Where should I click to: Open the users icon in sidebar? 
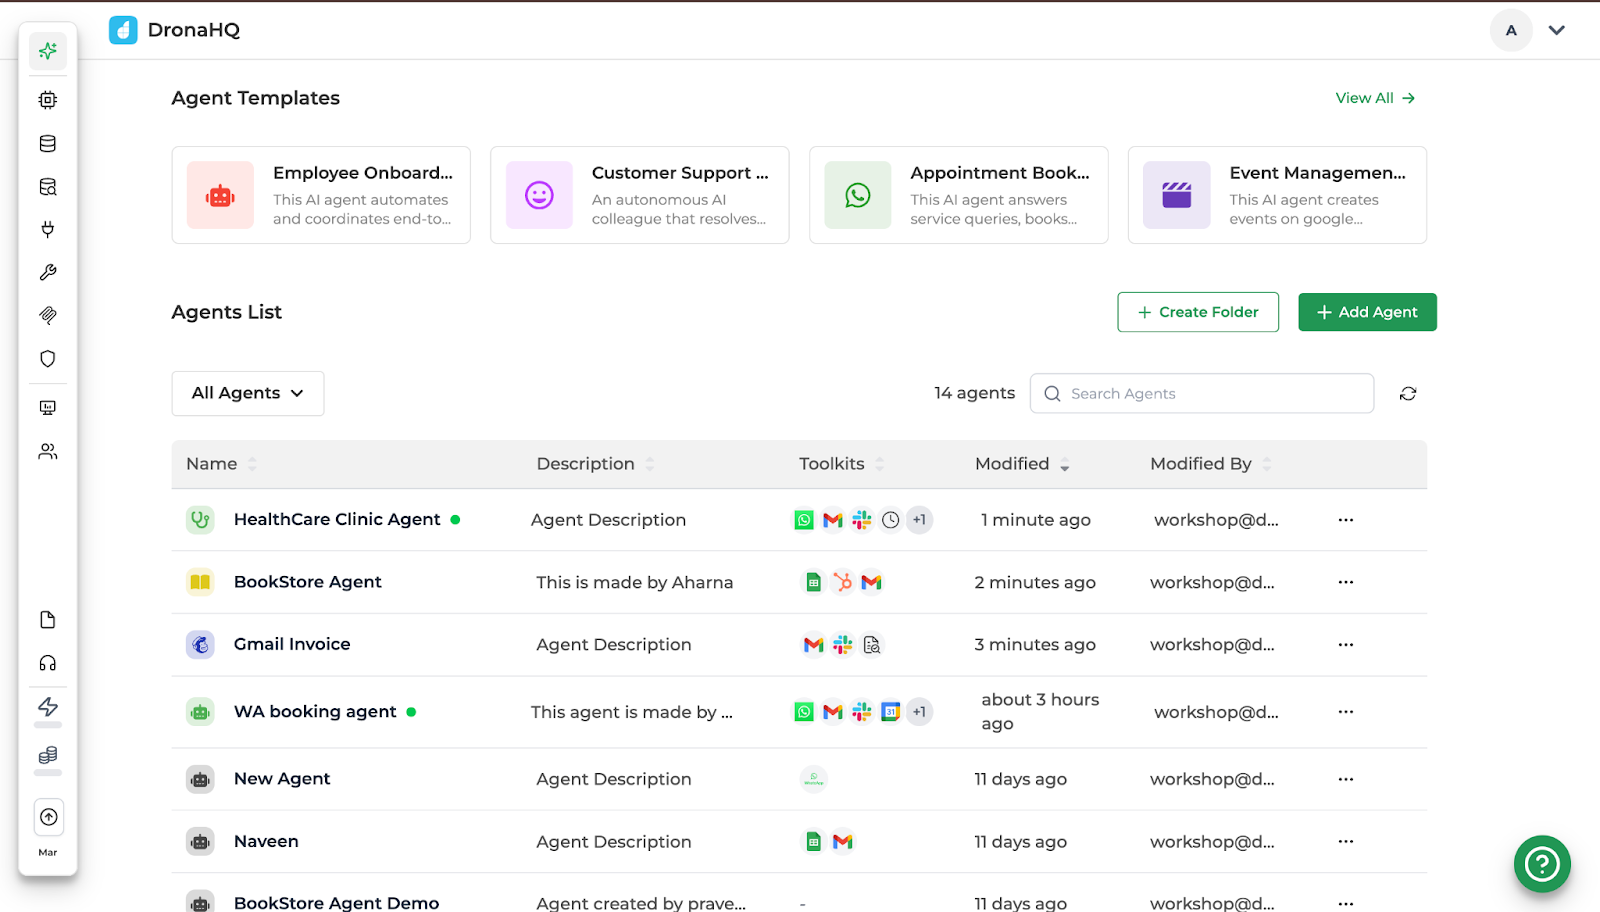47,452
